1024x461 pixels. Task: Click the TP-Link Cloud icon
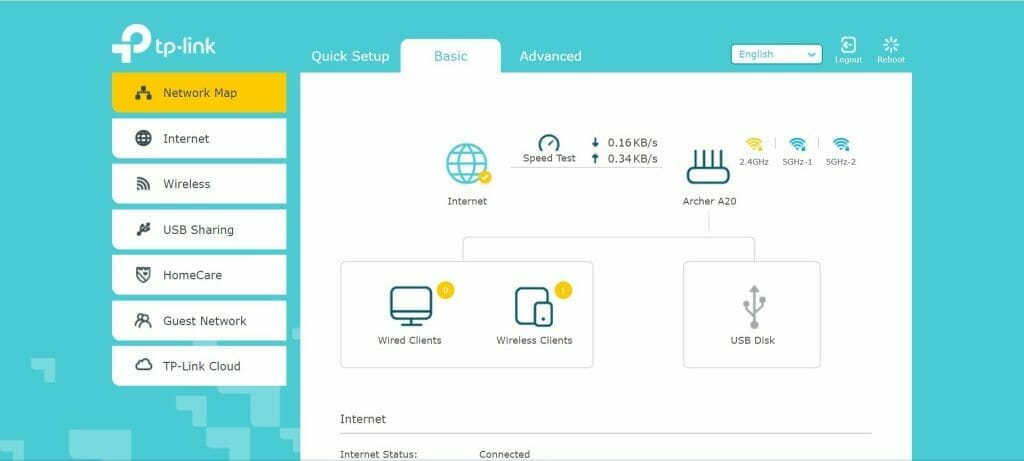coord(143,366)
